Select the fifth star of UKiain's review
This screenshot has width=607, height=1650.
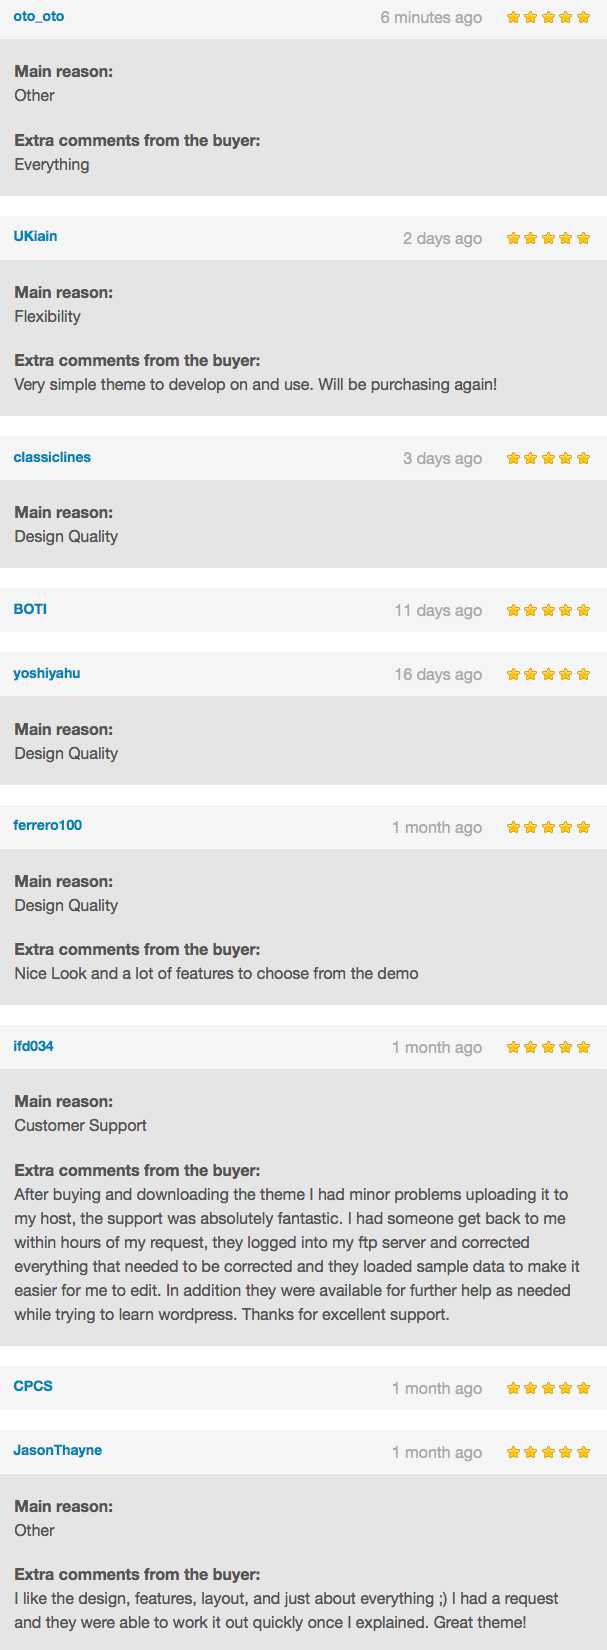click(x=583, y=238)
